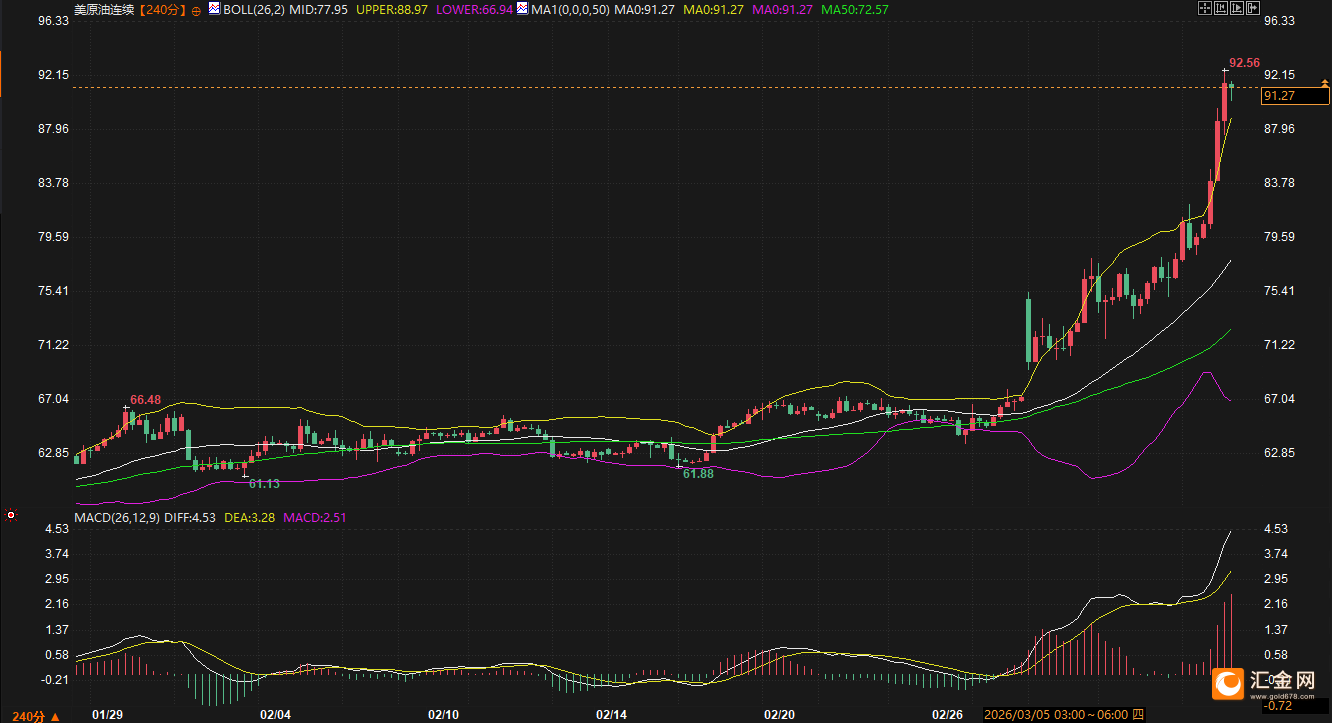Click the 61.13 low price marker
Image resolution: width=1332 pixels, height=723 pixels.
point(264,484)
